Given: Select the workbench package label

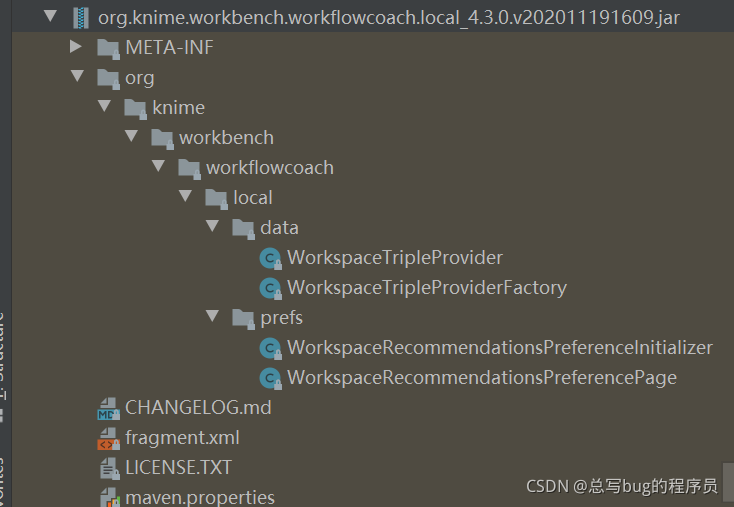Looking at the screenshot, I should [226, 138].
